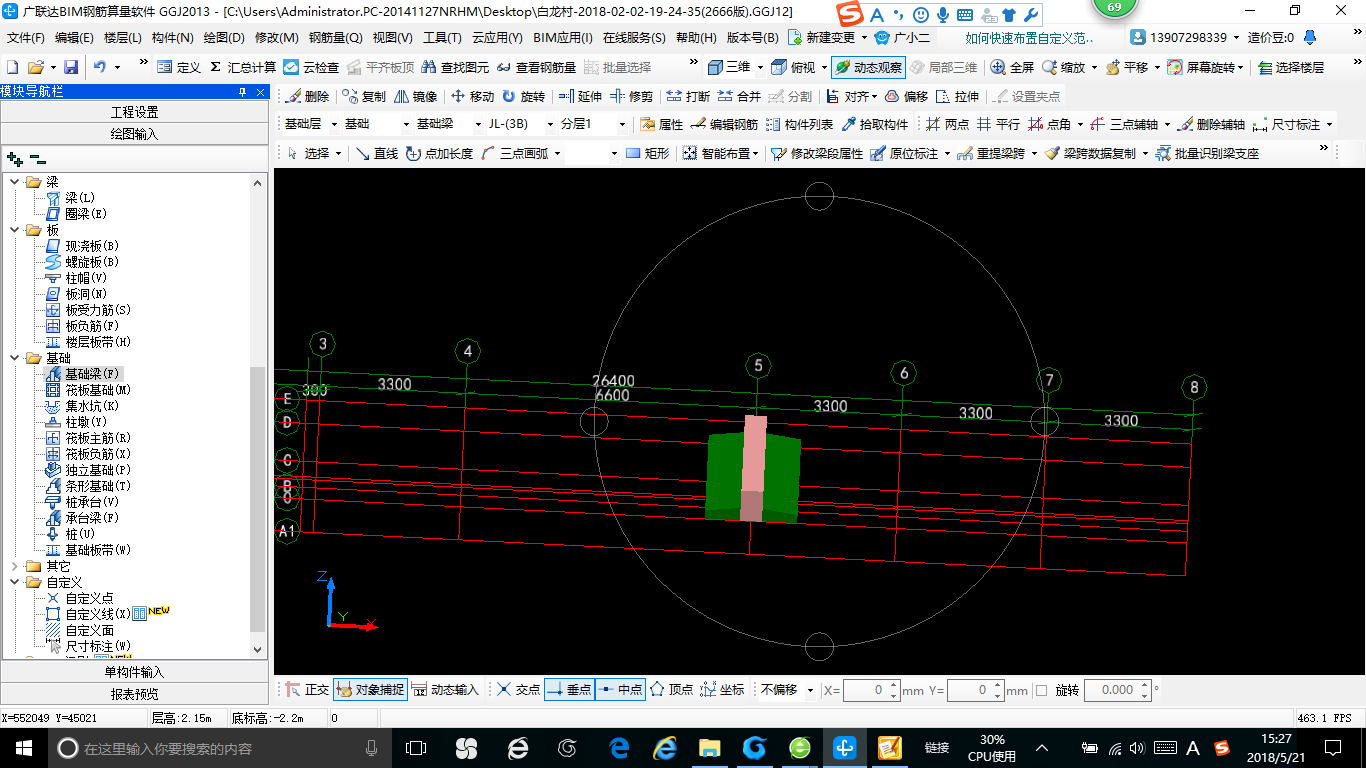Select 筏板基础(M) in the tree
The image size is (1366, 768).
click(x=98, y=390)
